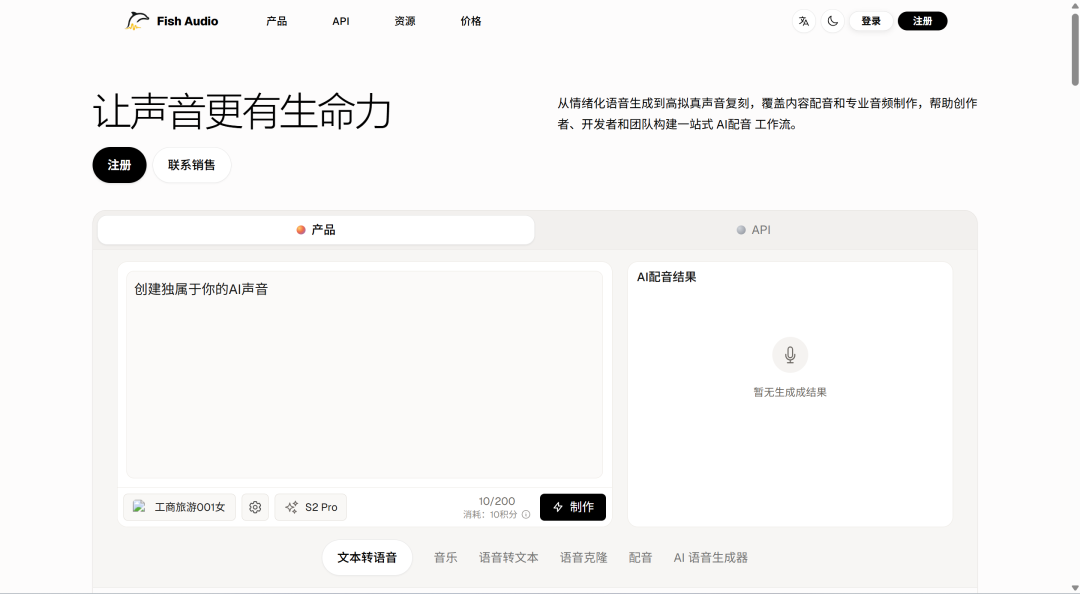The image size is (1080, 594).
Task: Go to 价格 pricing page
Action: click(470, 21)
